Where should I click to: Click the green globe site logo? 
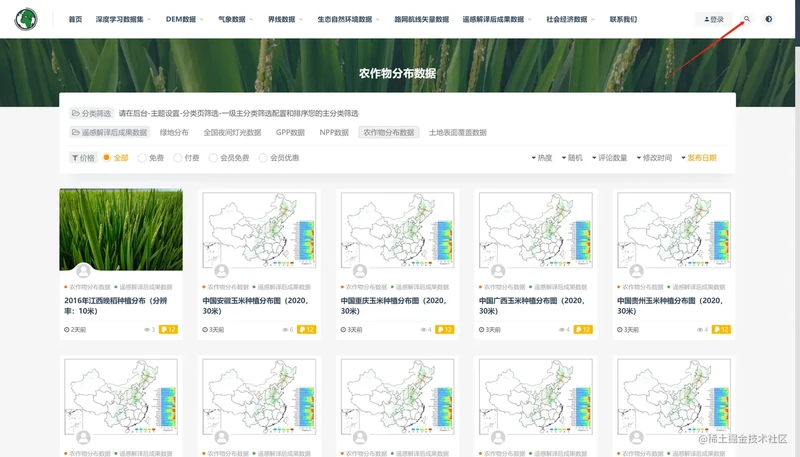click(x=26, y=19)
